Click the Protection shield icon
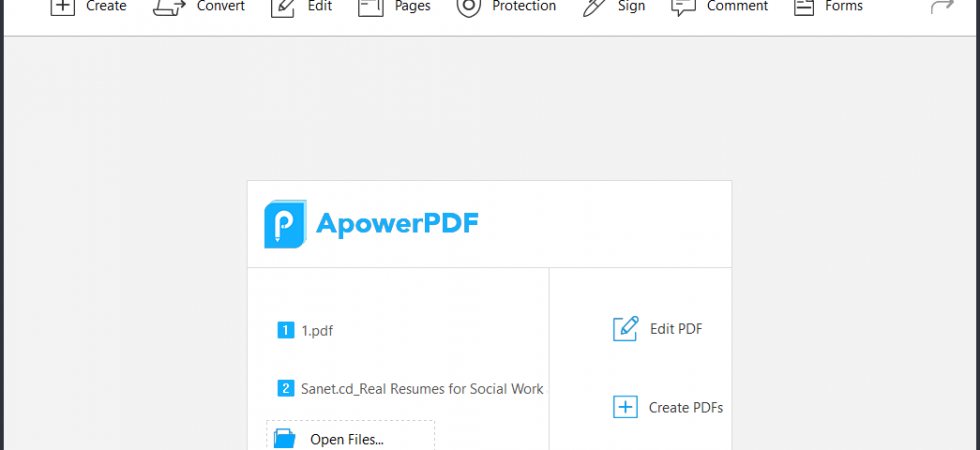Screen dimensions: 980x450 [x=468, y=7]
